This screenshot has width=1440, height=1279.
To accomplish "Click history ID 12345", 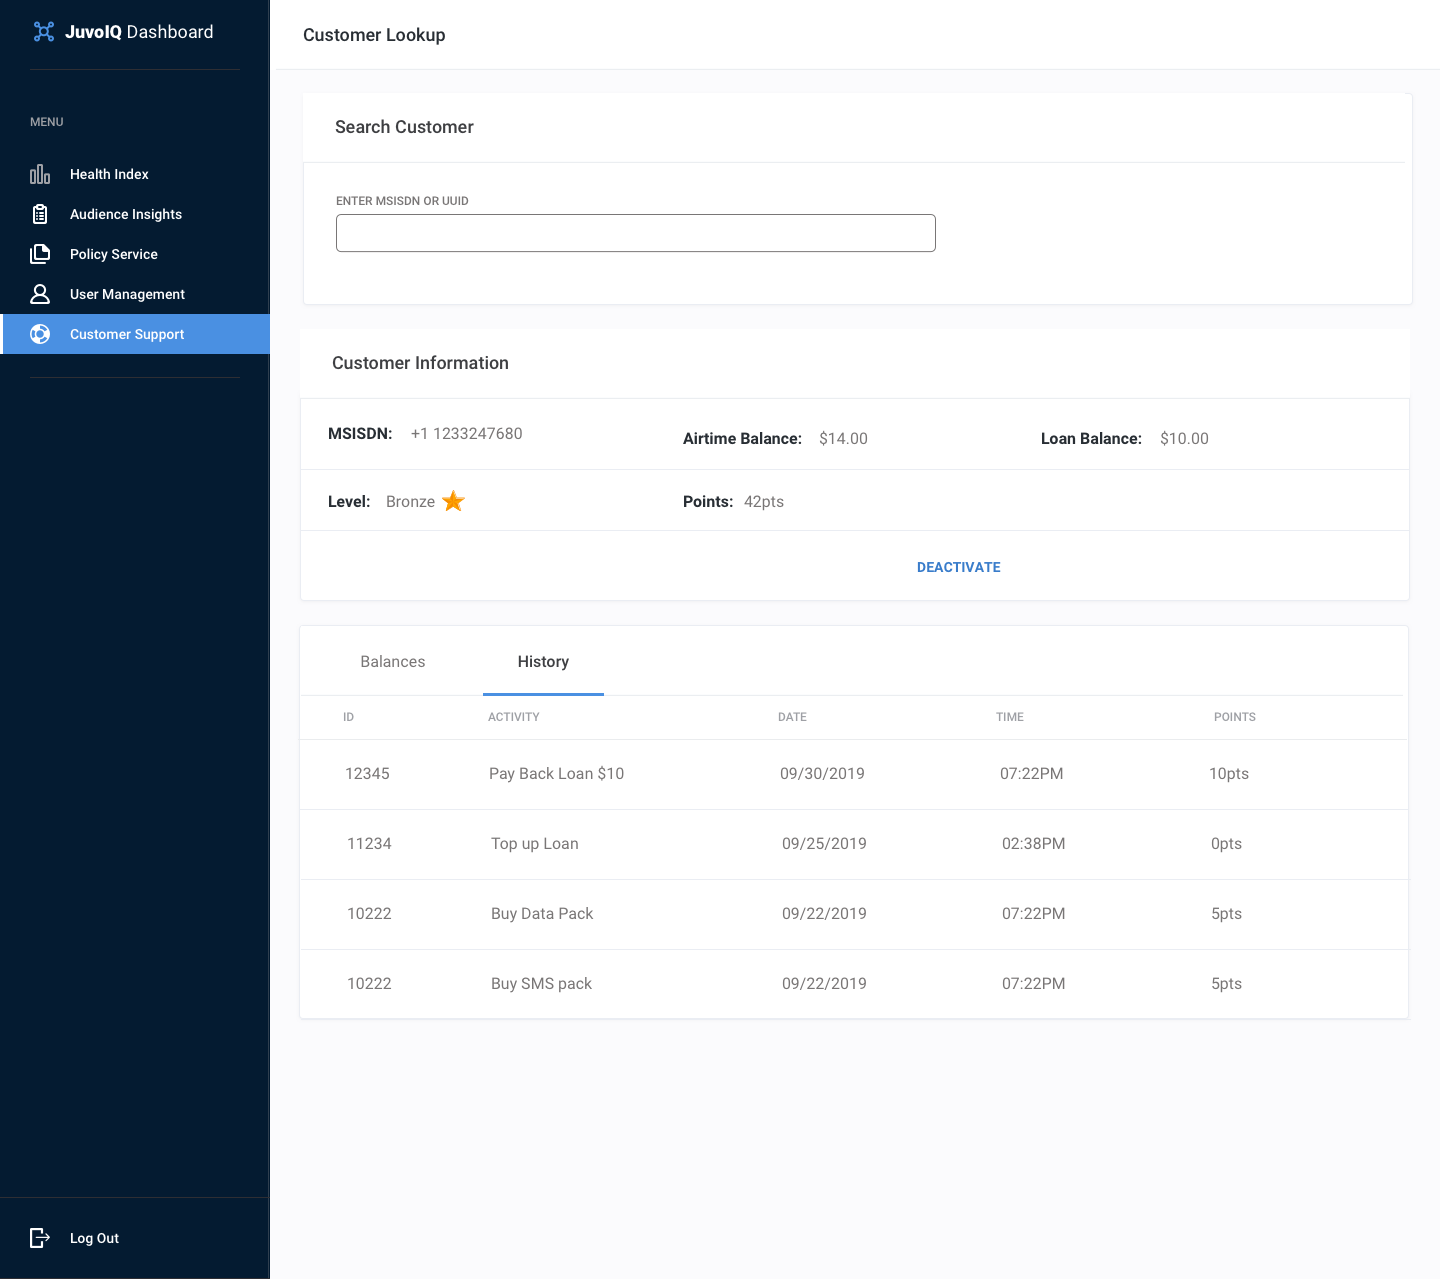I will [x=367, y=774].
